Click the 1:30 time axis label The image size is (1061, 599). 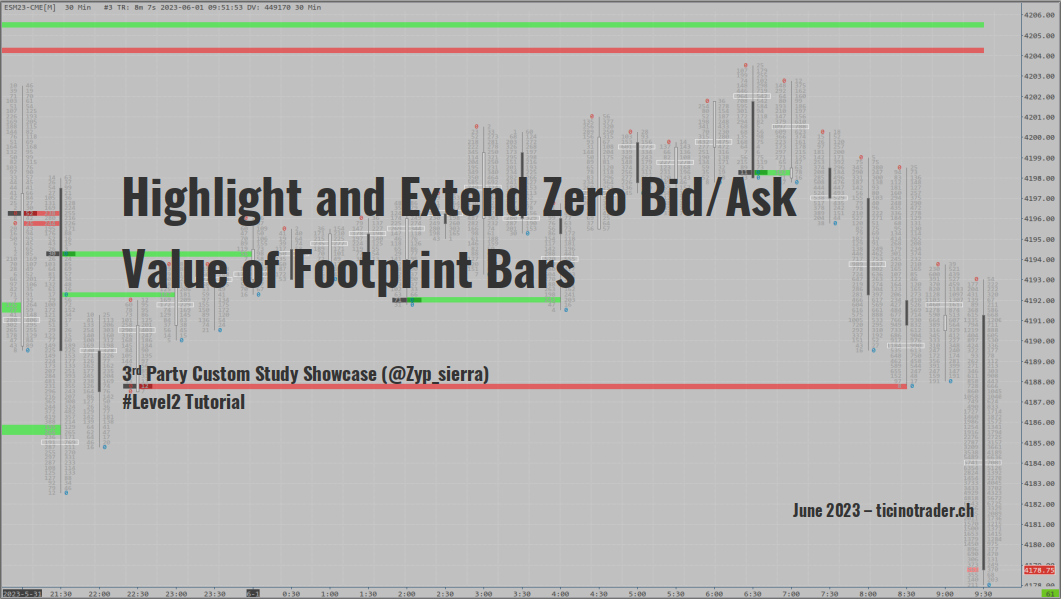(x=368, y=594)
